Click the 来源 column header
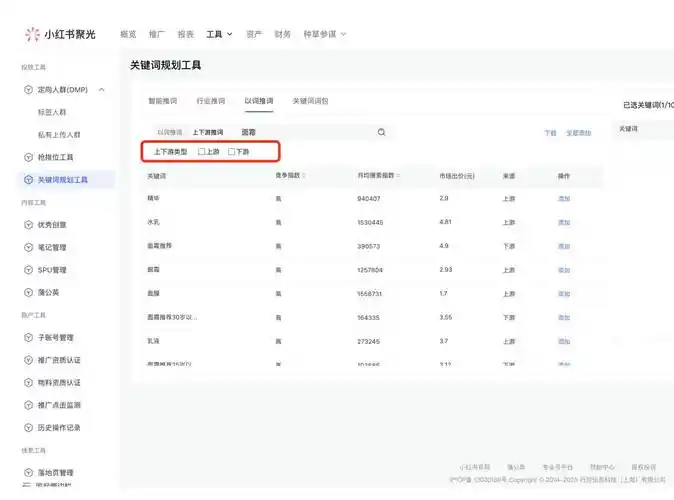The height and width of the screenshot is (500, 674). [x=509, y=176]
